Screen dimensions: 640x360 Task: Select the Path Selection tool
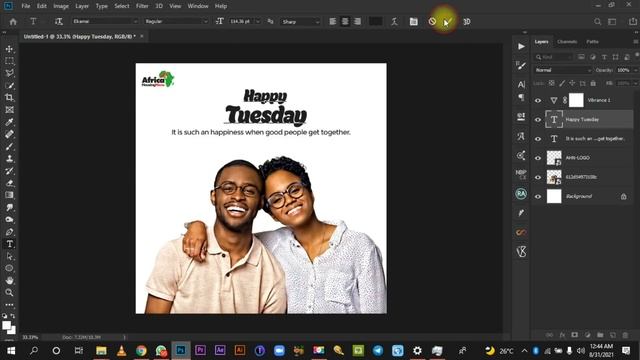click(9, 256)
